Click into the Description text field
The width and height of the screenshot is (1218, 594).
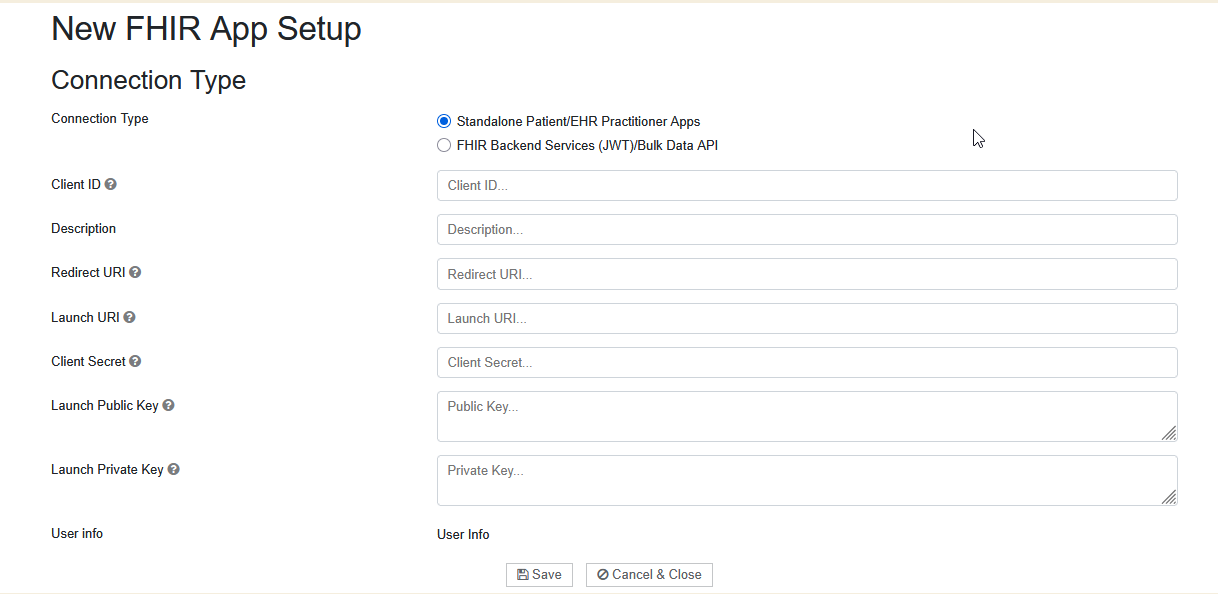(x=806, y=229)
